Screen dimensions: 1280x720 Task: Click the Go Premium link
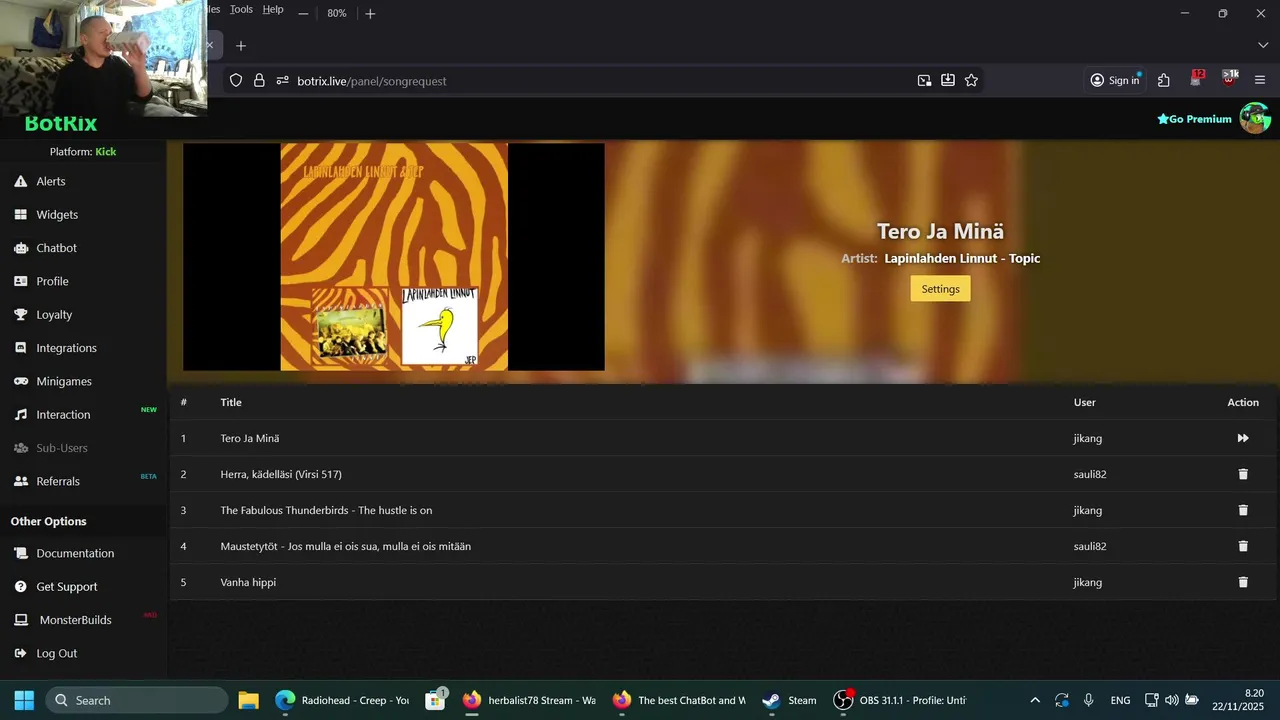(1194, 119)
